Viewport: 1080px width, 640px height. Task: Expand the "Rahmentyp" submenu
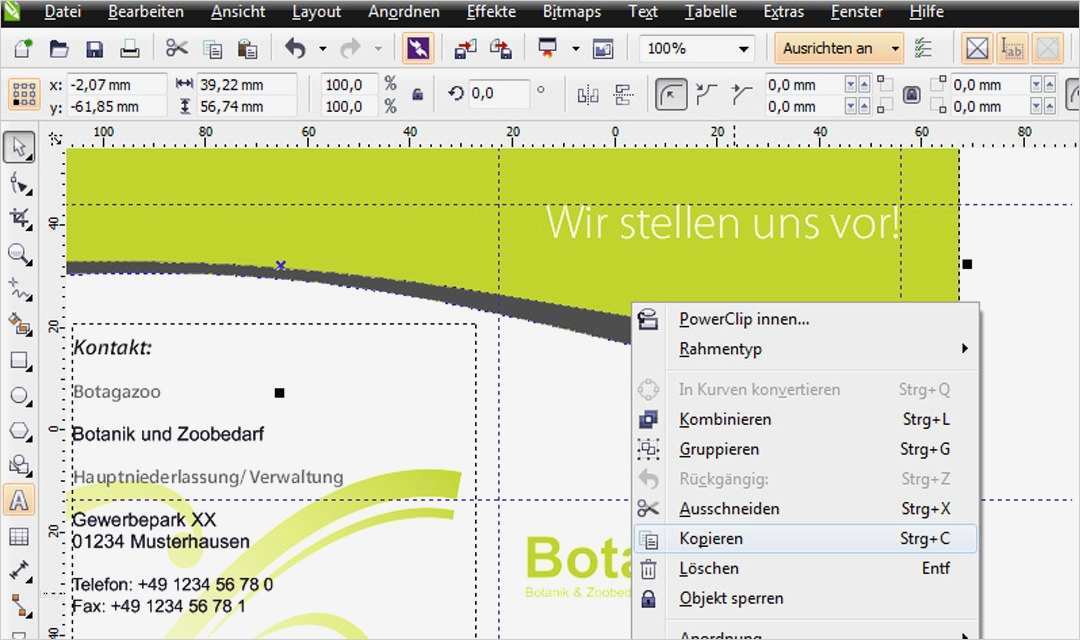(x=721, y=348)
